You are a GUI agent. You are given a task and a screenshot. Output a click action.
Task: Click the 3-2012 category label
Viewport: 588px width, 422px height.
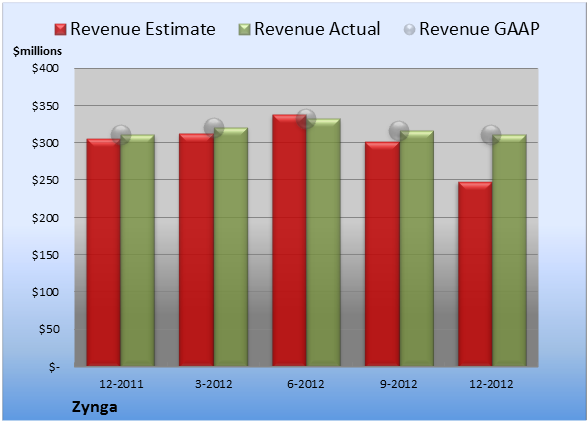(213, 384)
